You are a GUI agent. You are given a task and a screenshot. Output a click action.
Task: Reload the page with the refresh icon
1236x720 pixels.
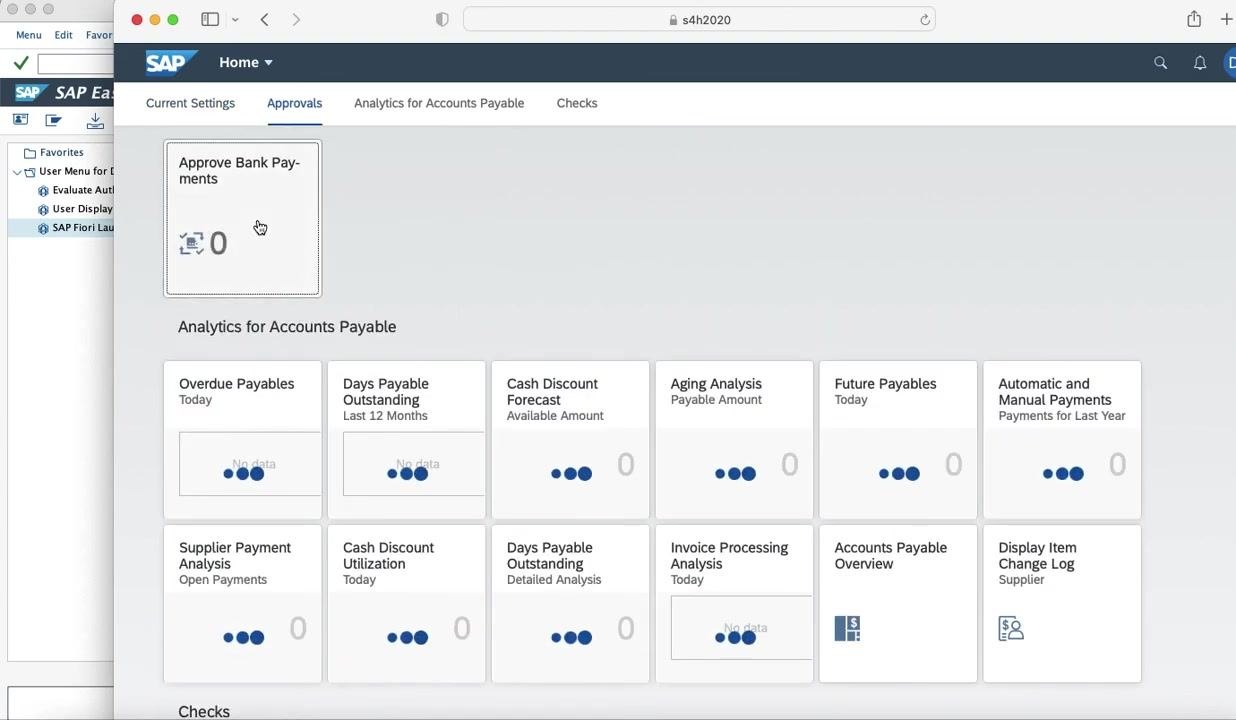(x=925, y=19)
